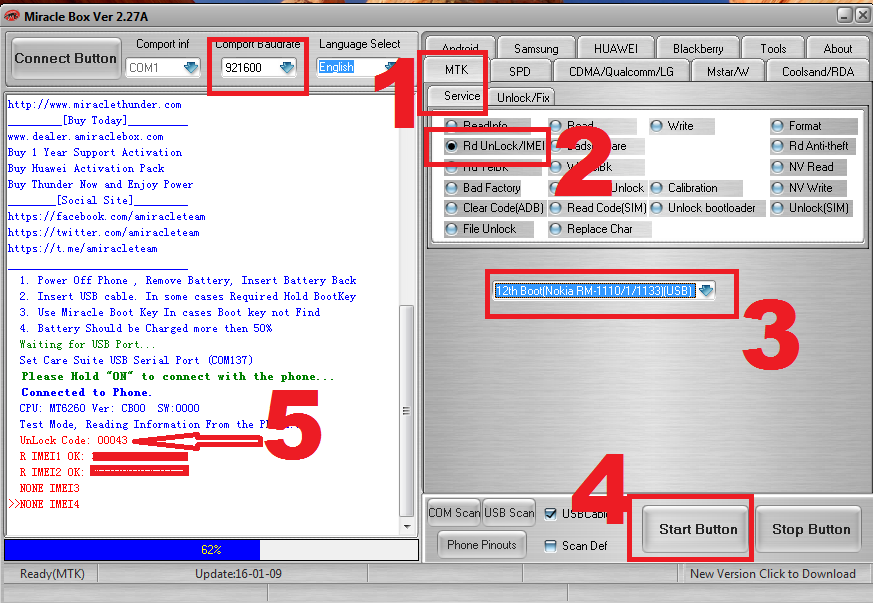Click the Connect Button

coord(66,58)
